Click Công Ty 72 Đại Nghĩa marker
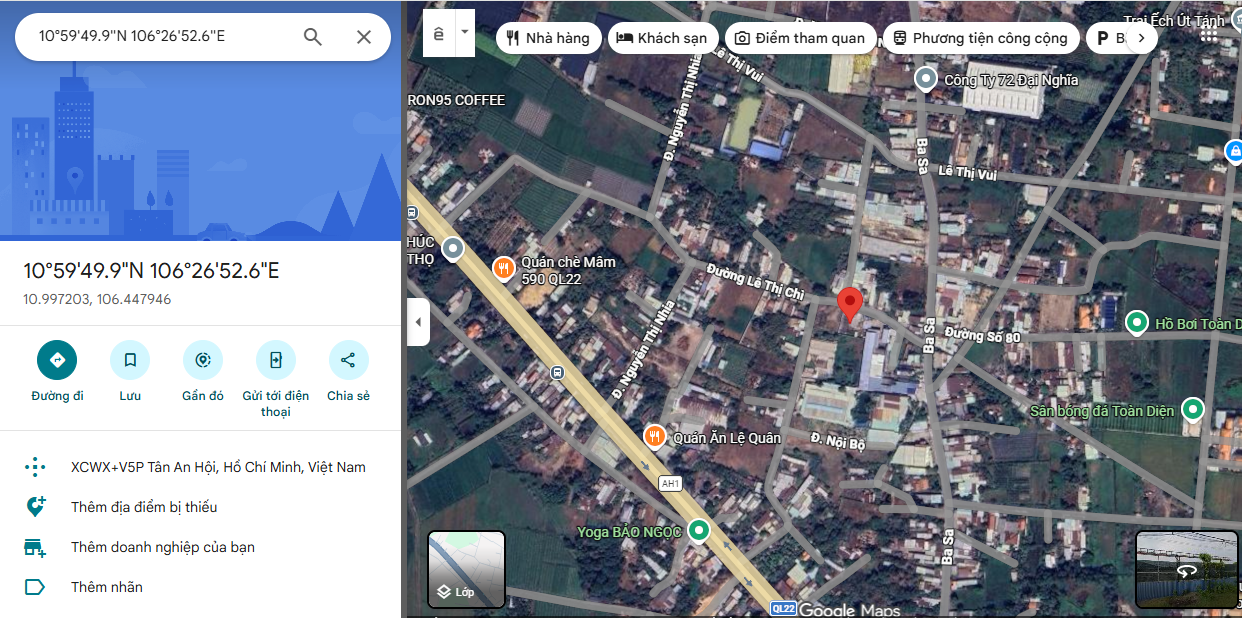 [x=926, y=78]
